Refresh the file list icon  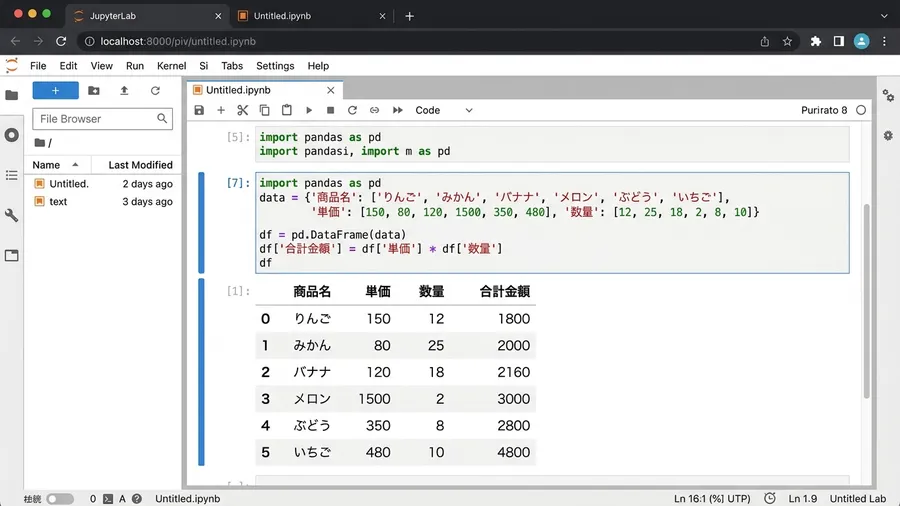tap(155, 91)
